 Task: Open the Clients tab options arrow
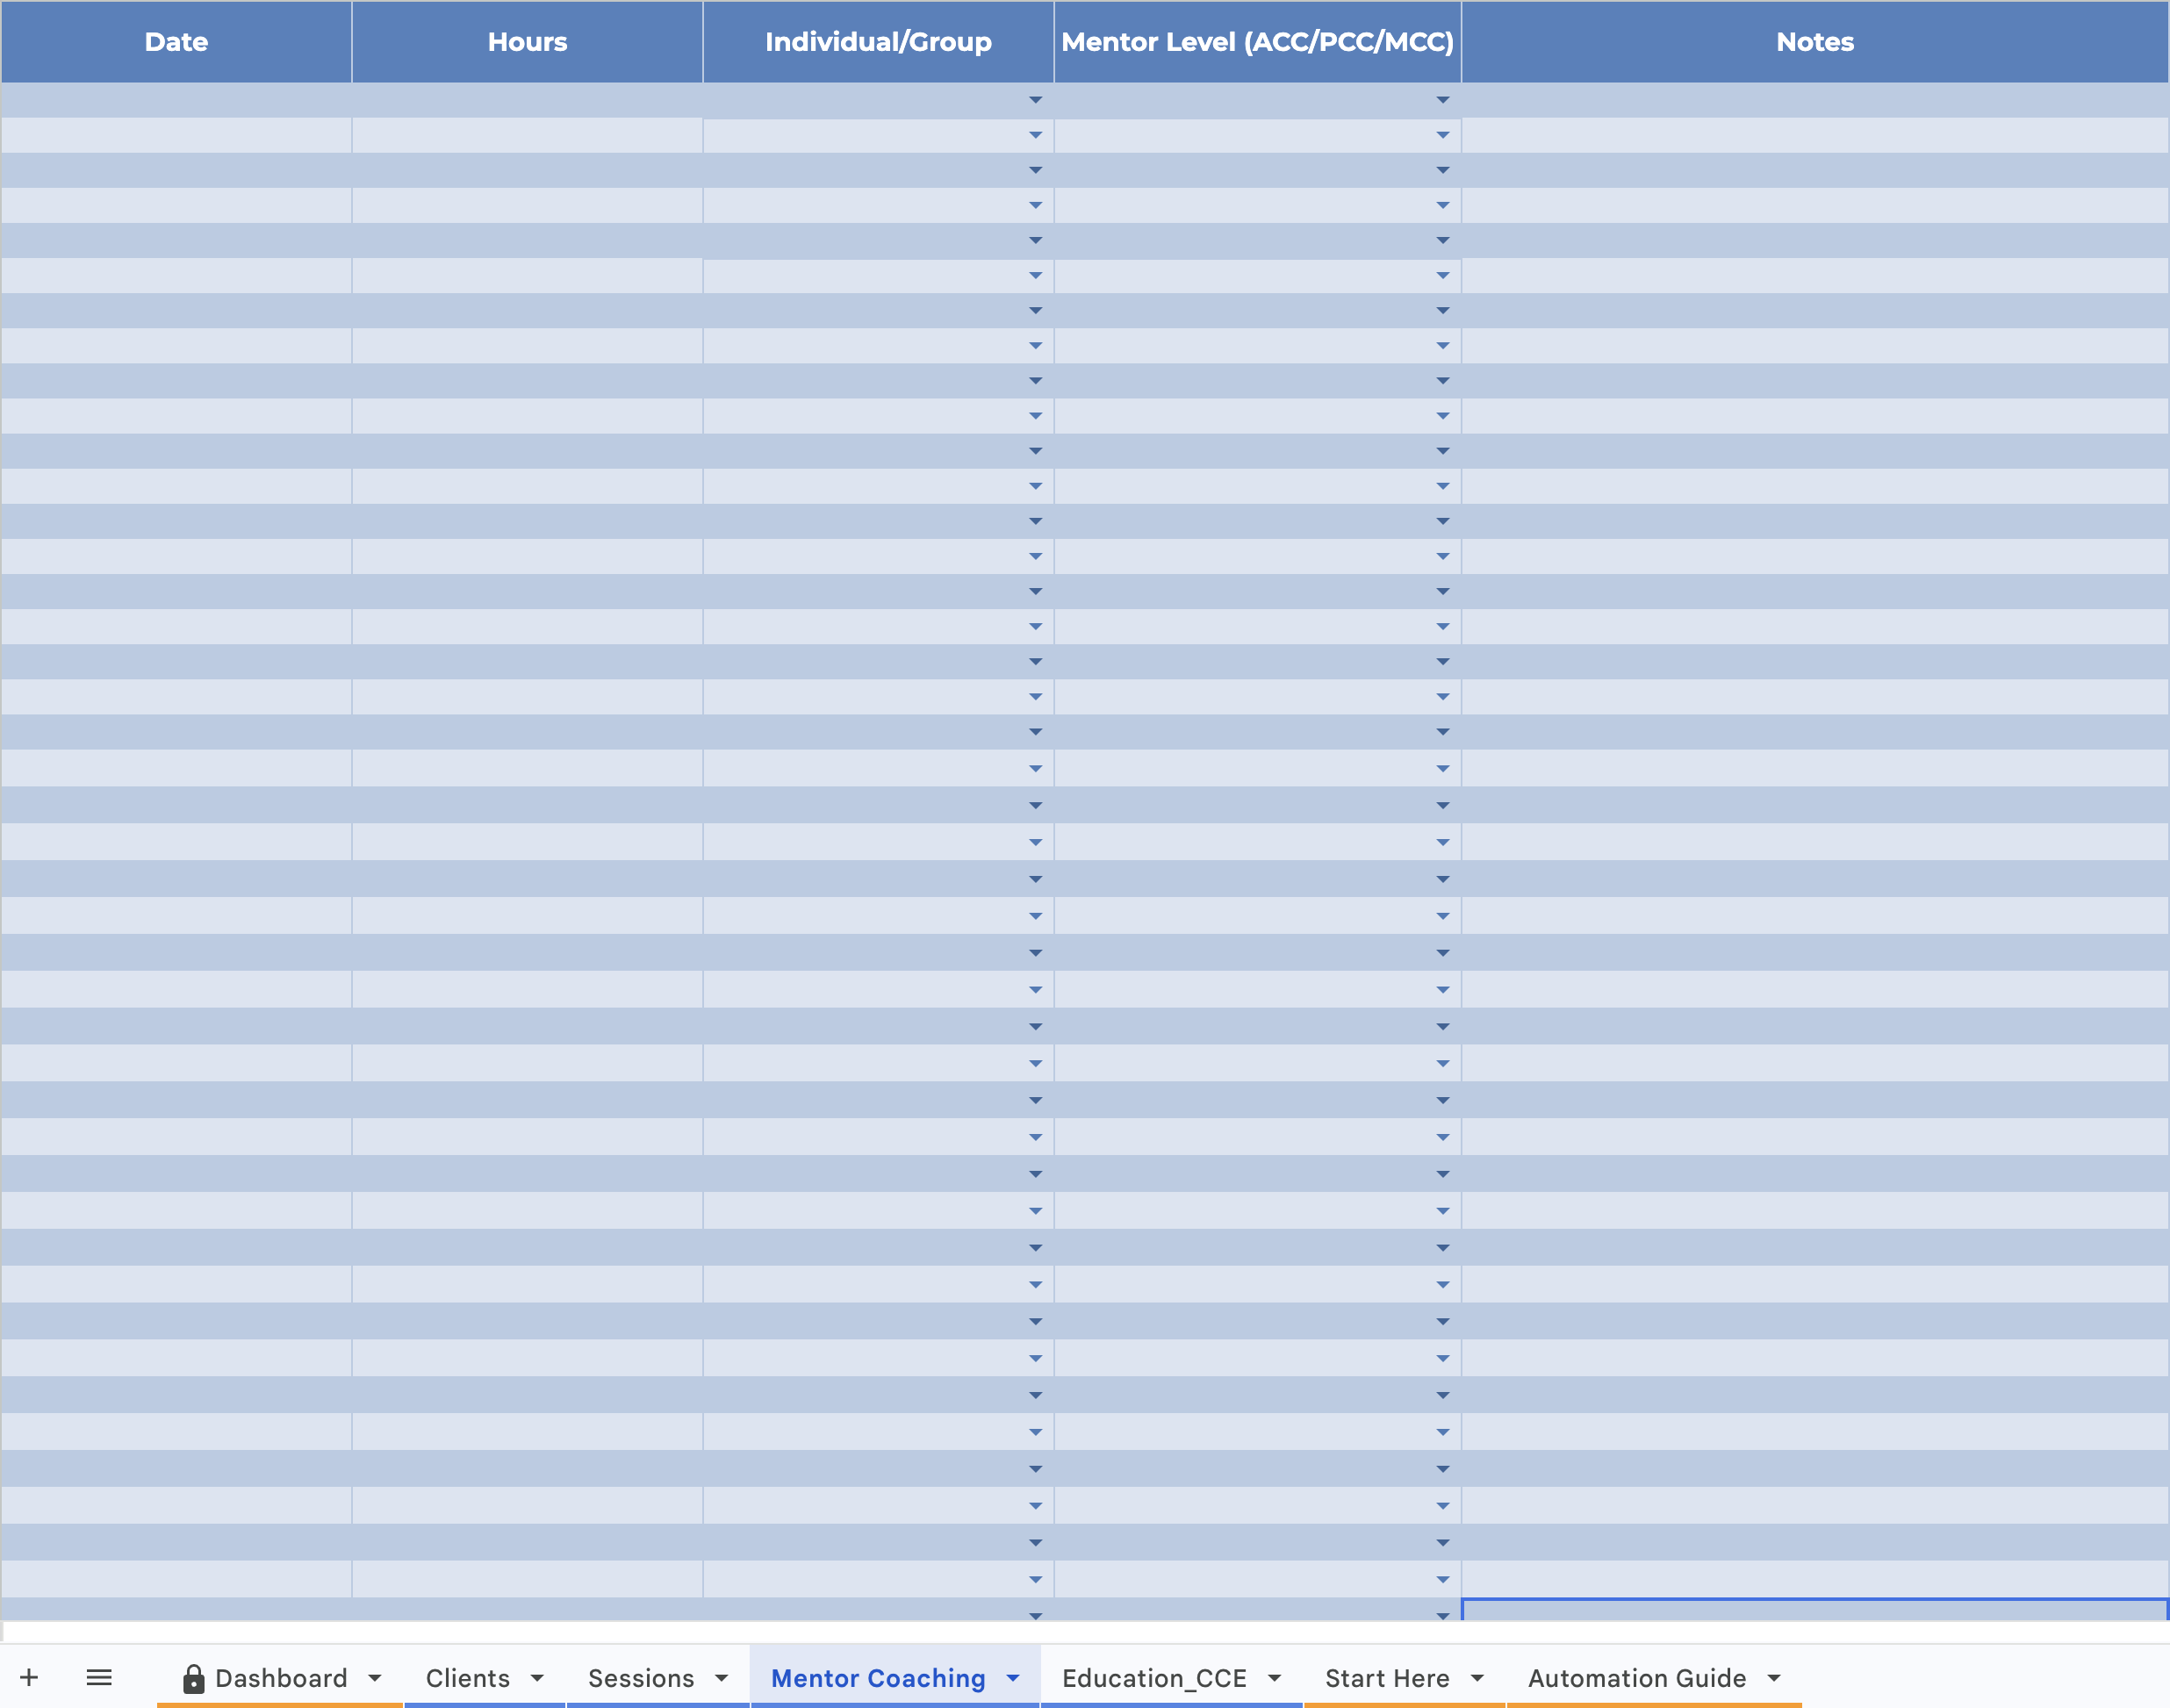[539, 1678]
